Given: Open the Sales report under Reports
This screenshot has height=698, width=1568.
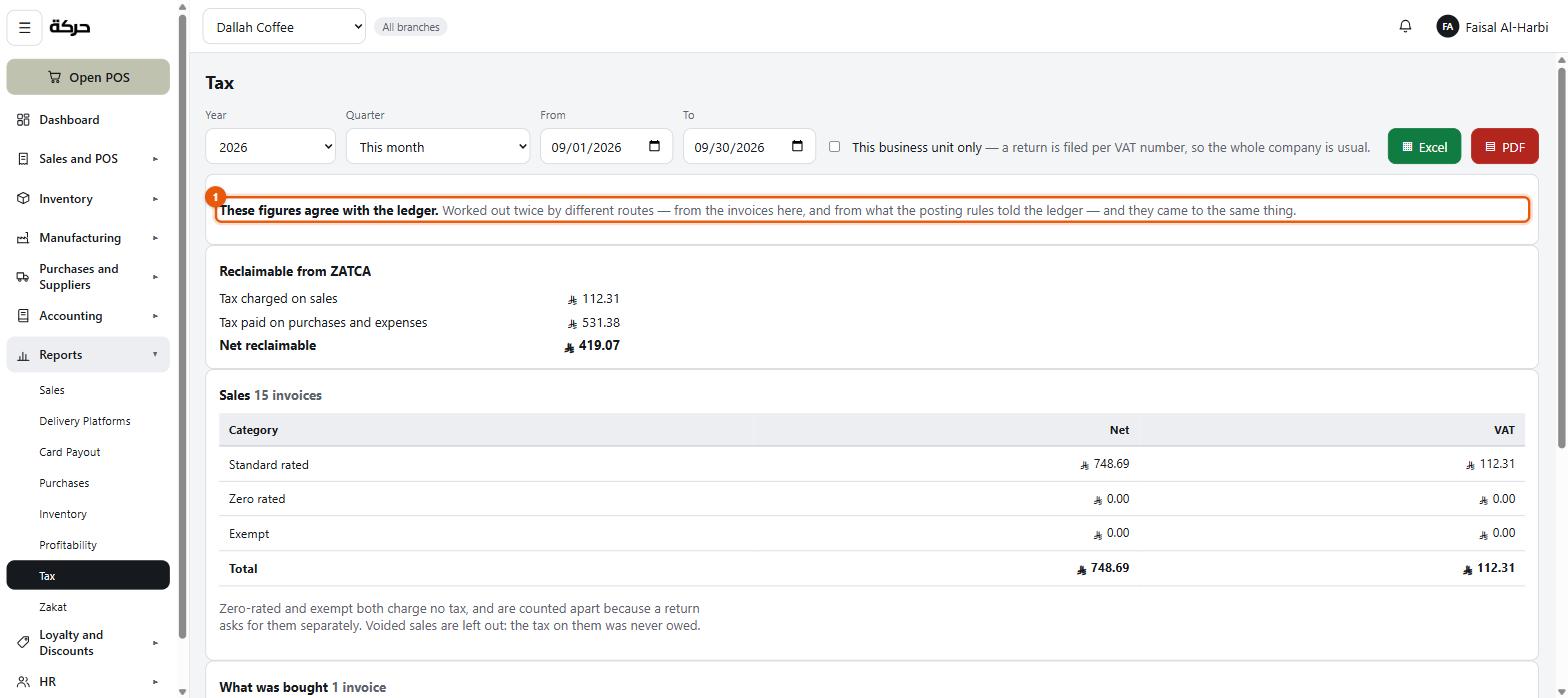Looking at the screenshot, I should click(x=88, y=390).
